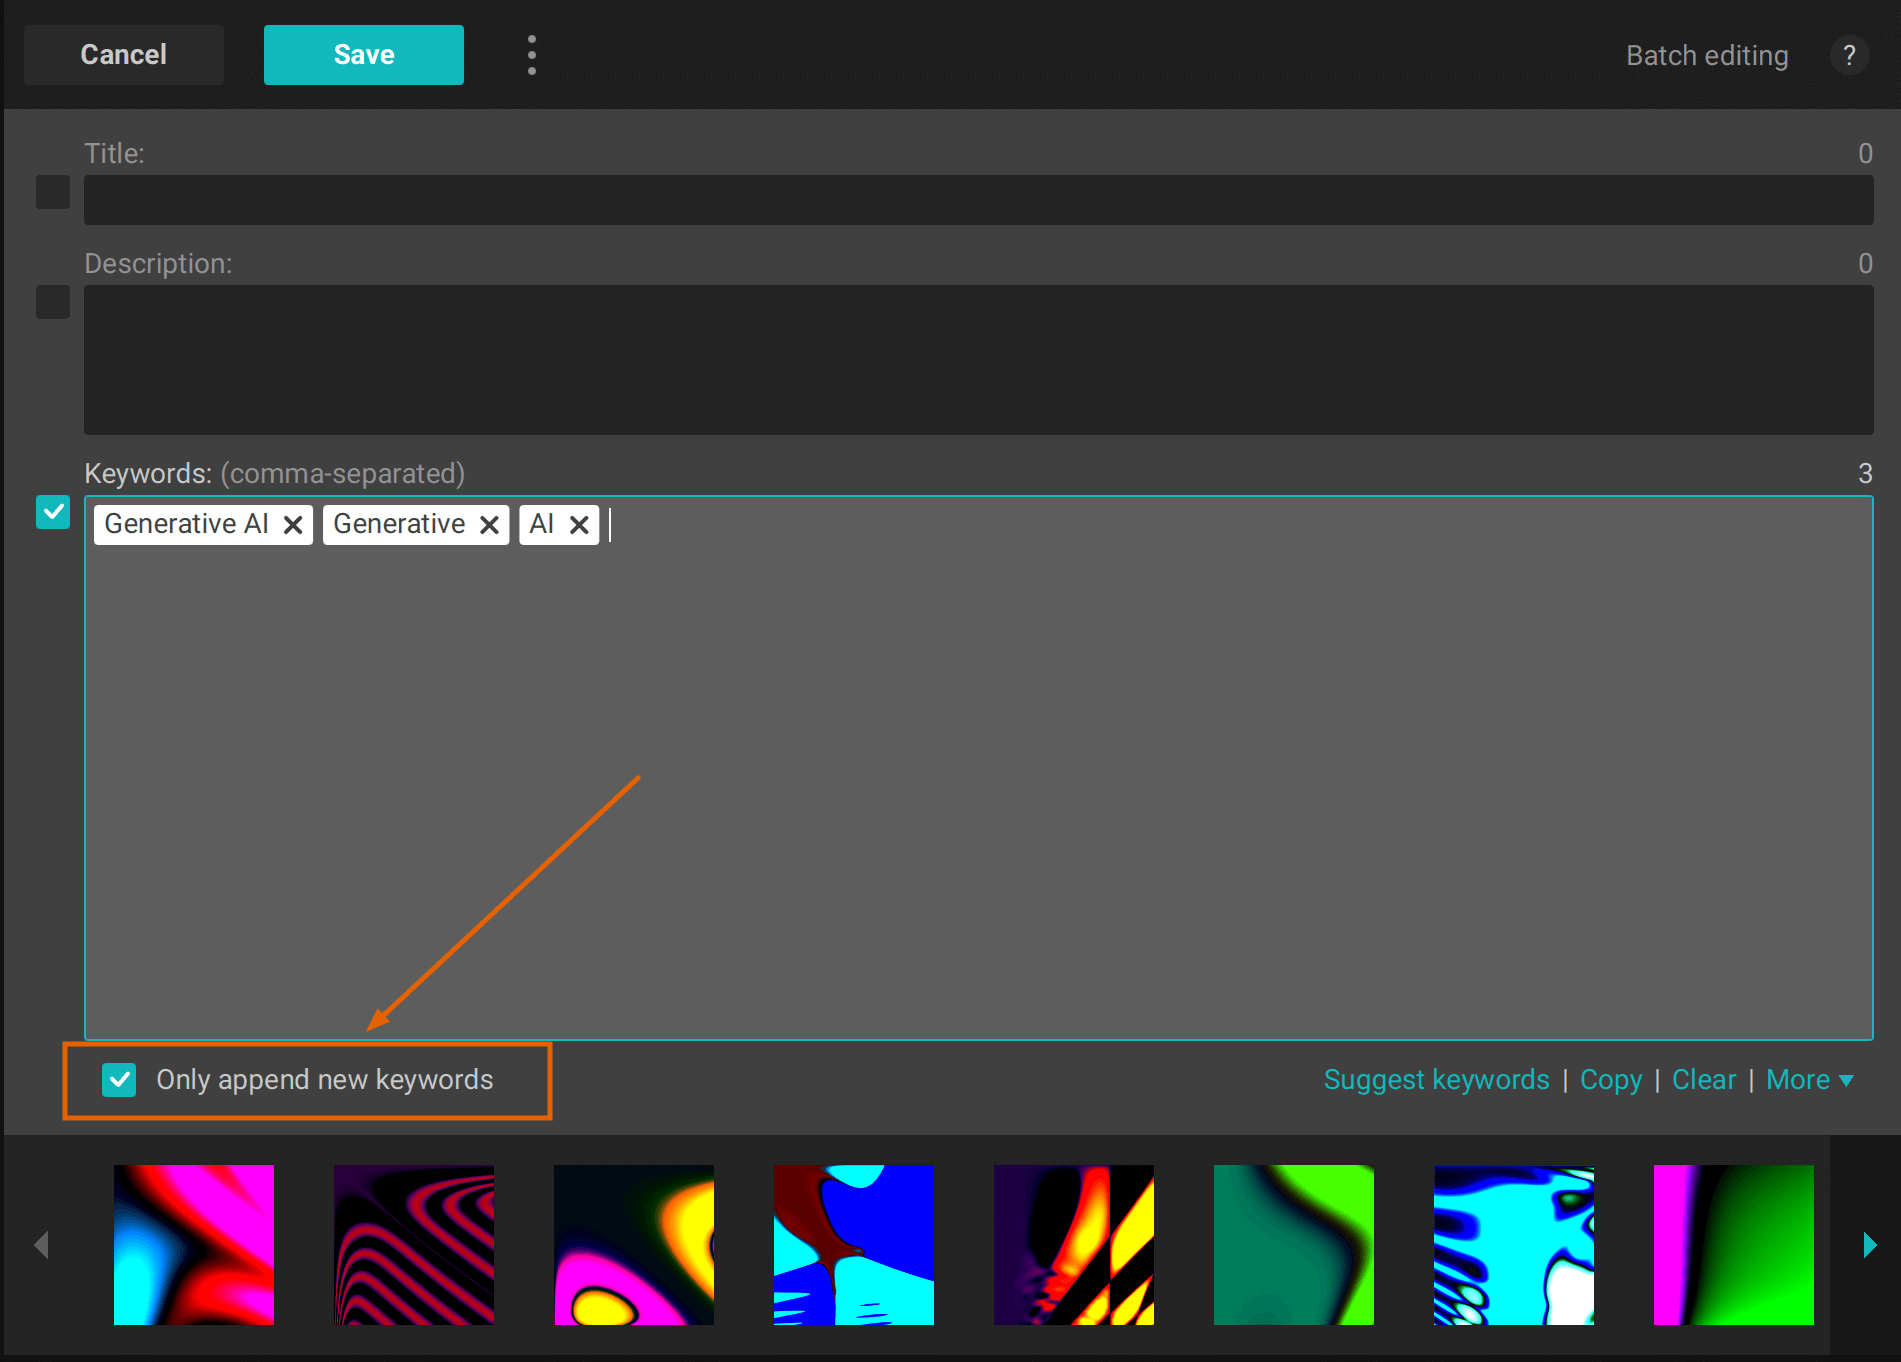Enable the Title field checkbox
This screenshot has height=1362, width=1901.
(53, 192)
